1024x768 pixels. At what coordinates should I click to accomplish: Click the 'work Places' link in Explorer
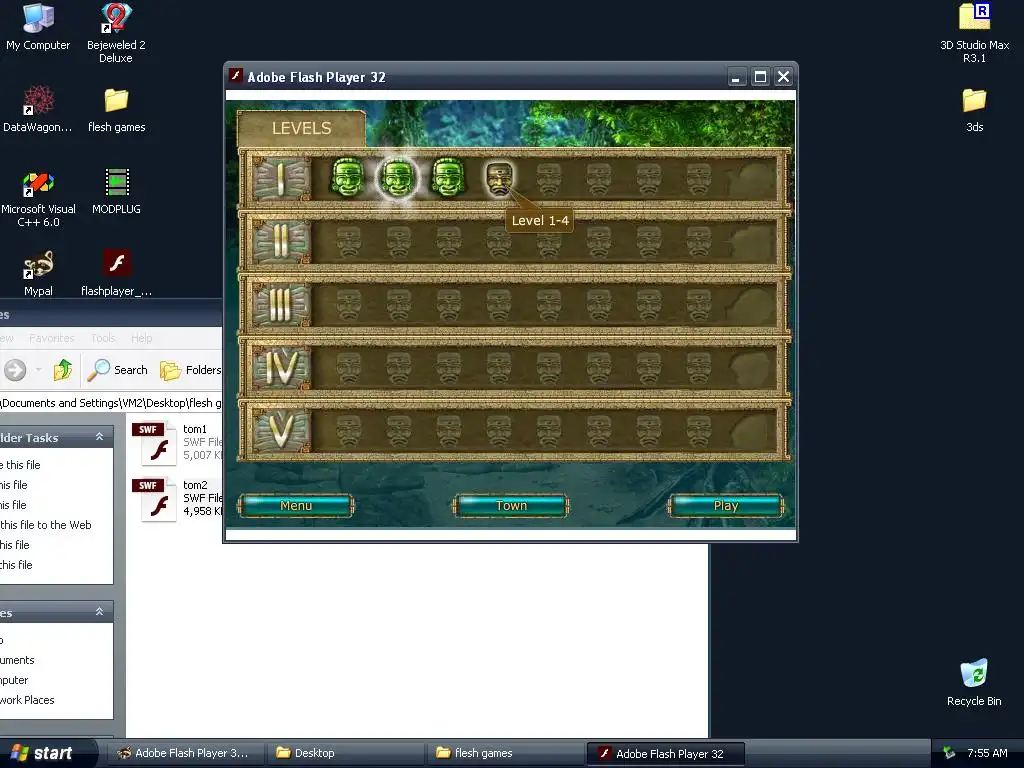[27, 699]
